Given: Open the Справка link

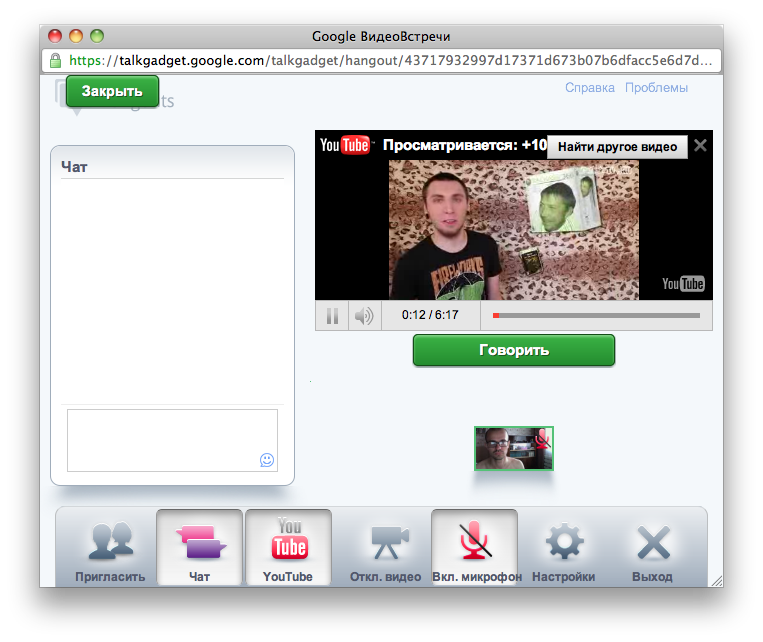Looking at the screenshot, I should [x=589, y=88].
